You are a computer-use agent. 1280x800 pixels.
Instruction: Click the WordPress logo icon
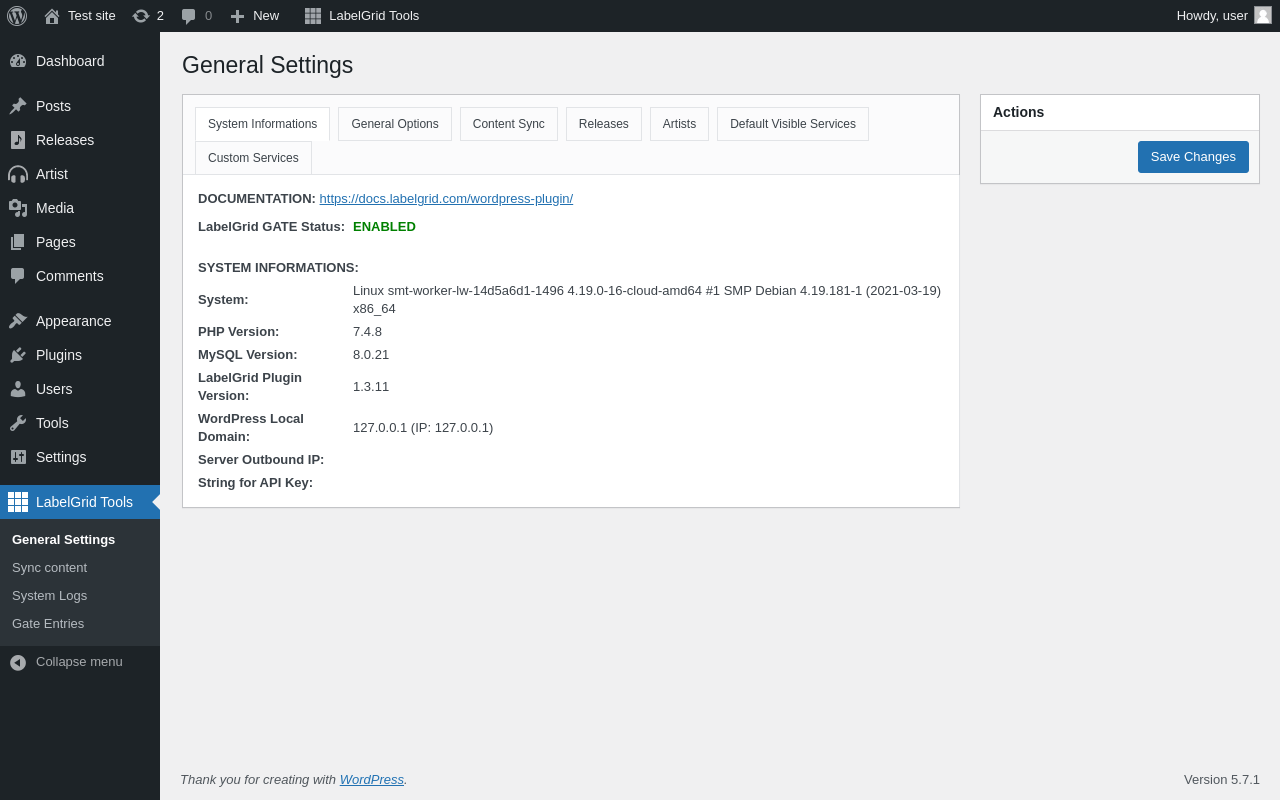[17, 16]
